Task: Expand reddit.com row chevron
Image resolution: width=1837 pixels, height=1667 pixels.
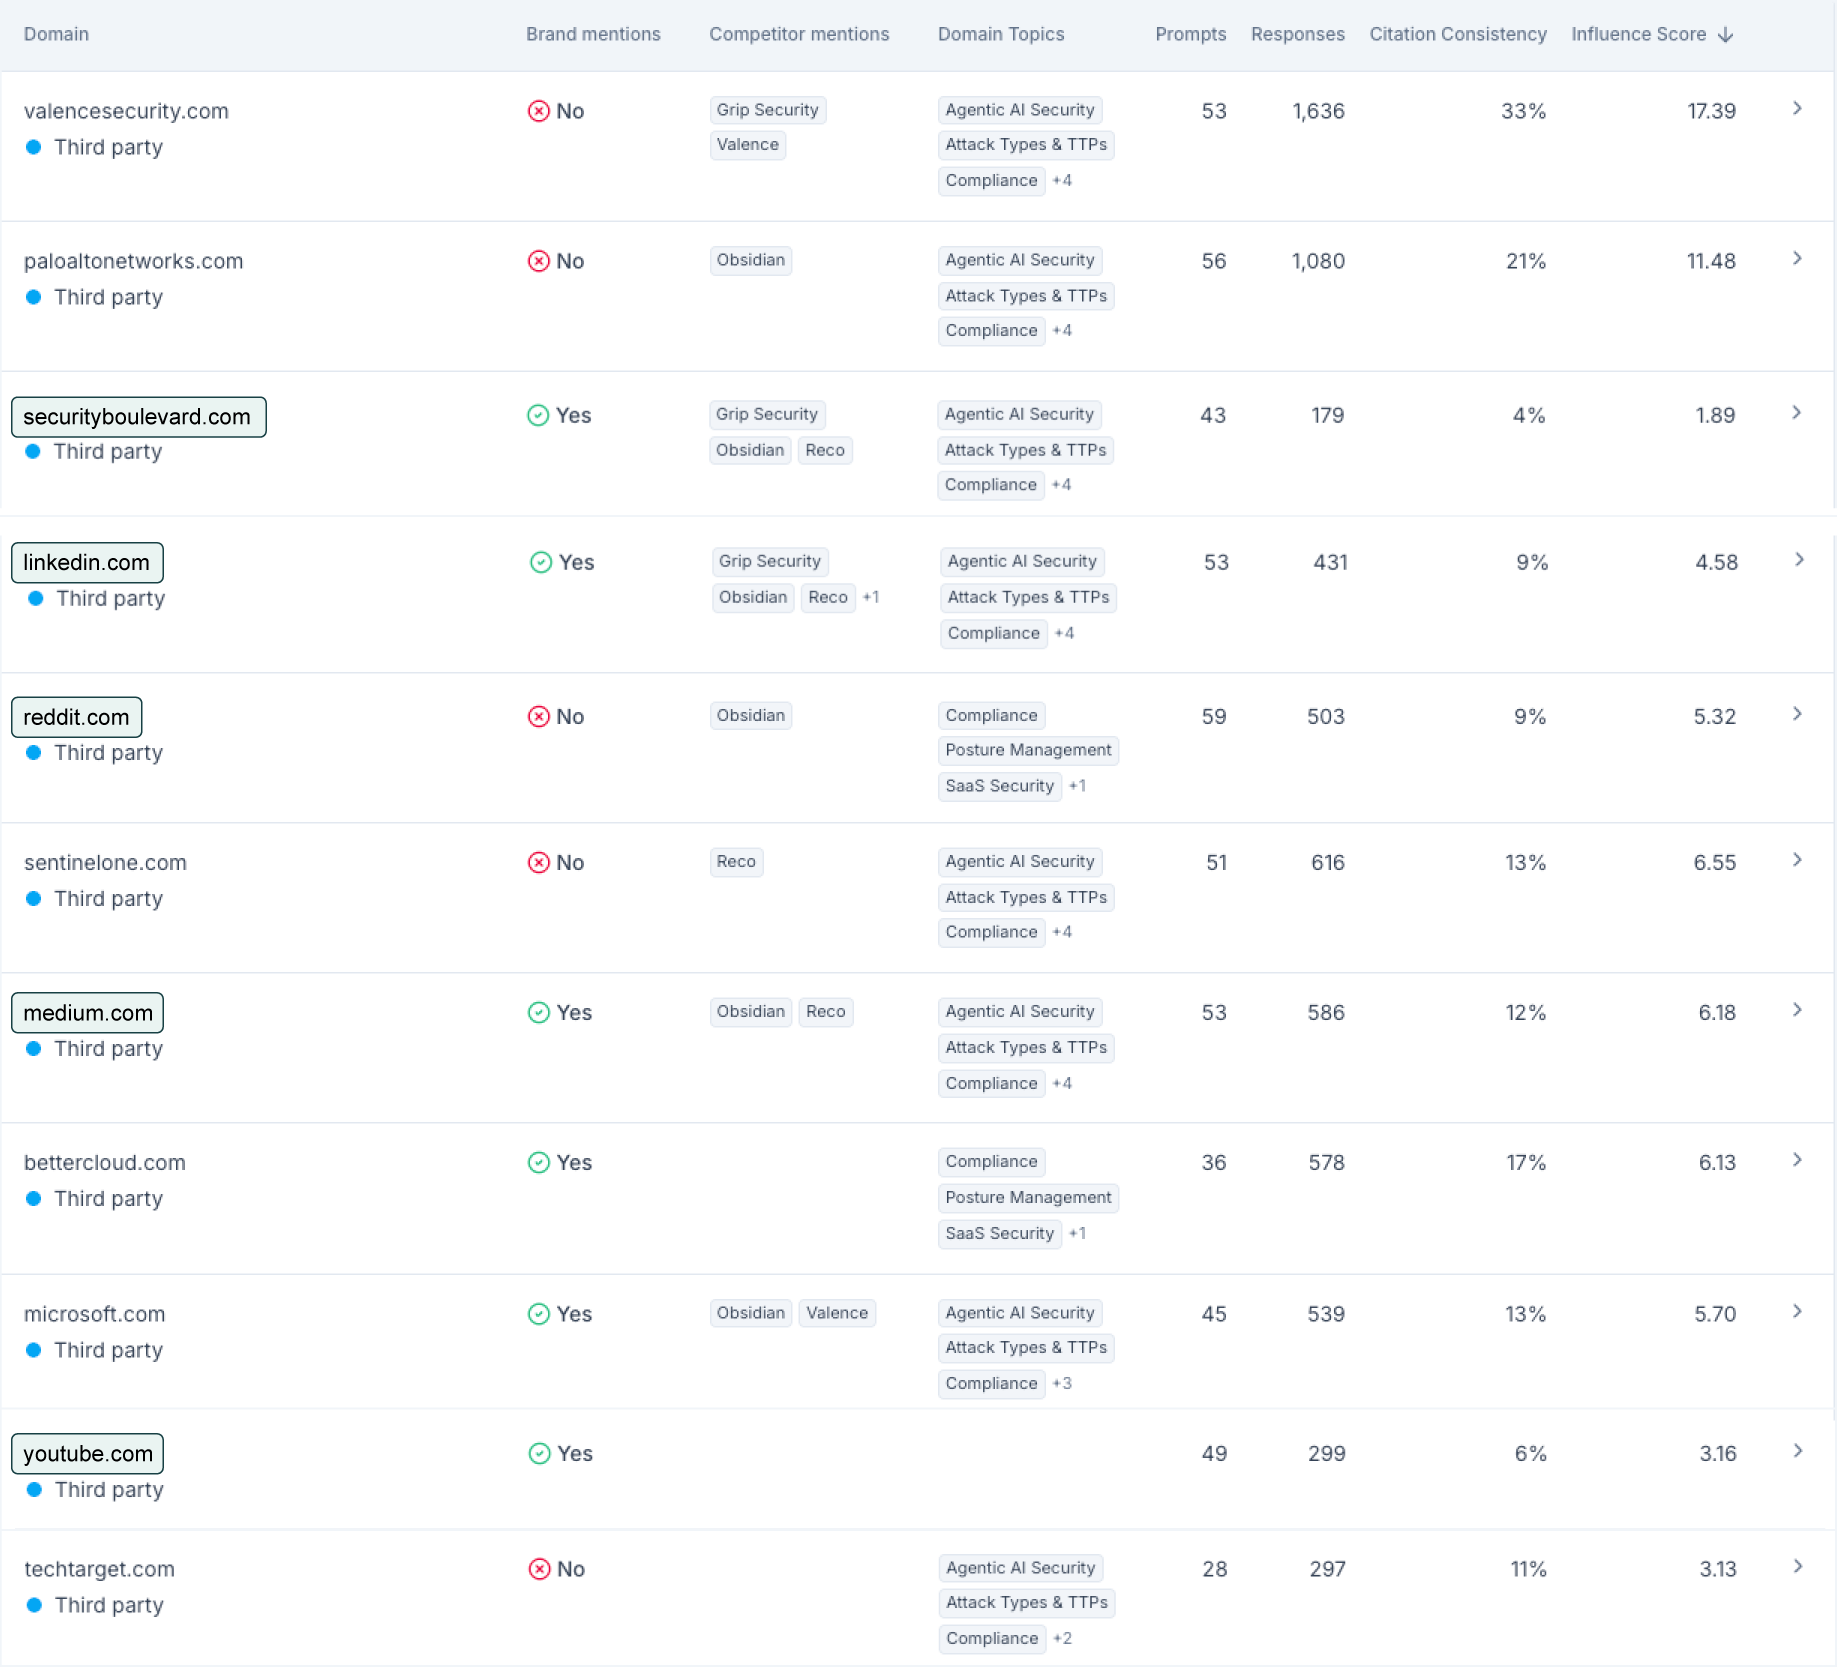Action: (1797, 713)
